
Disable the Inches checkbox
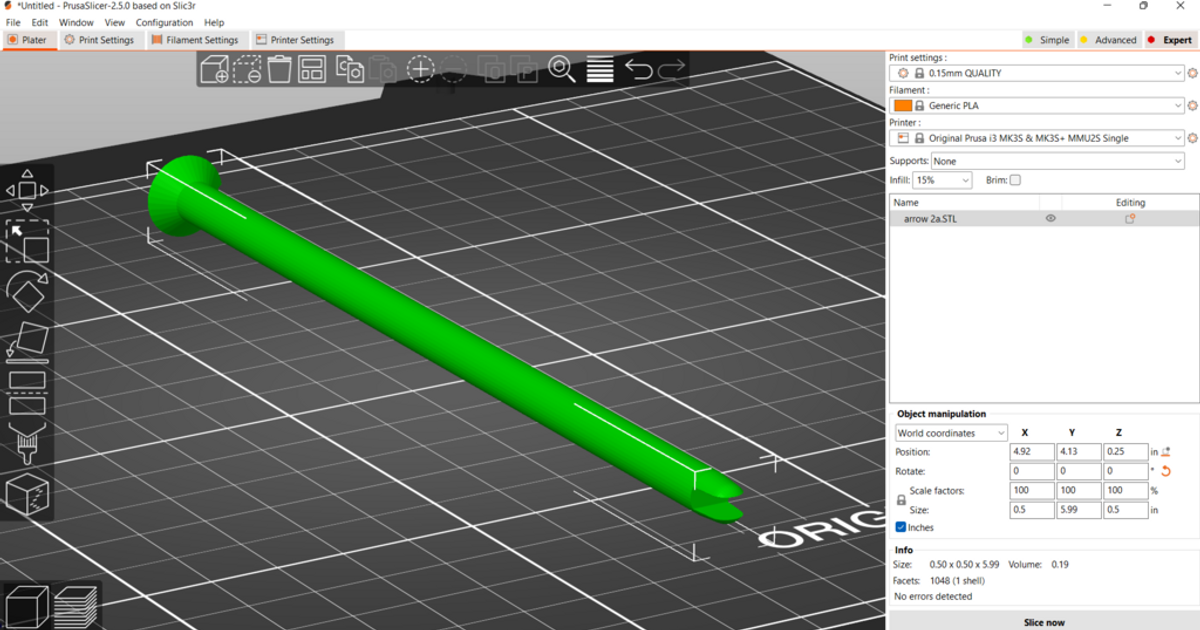898,527
